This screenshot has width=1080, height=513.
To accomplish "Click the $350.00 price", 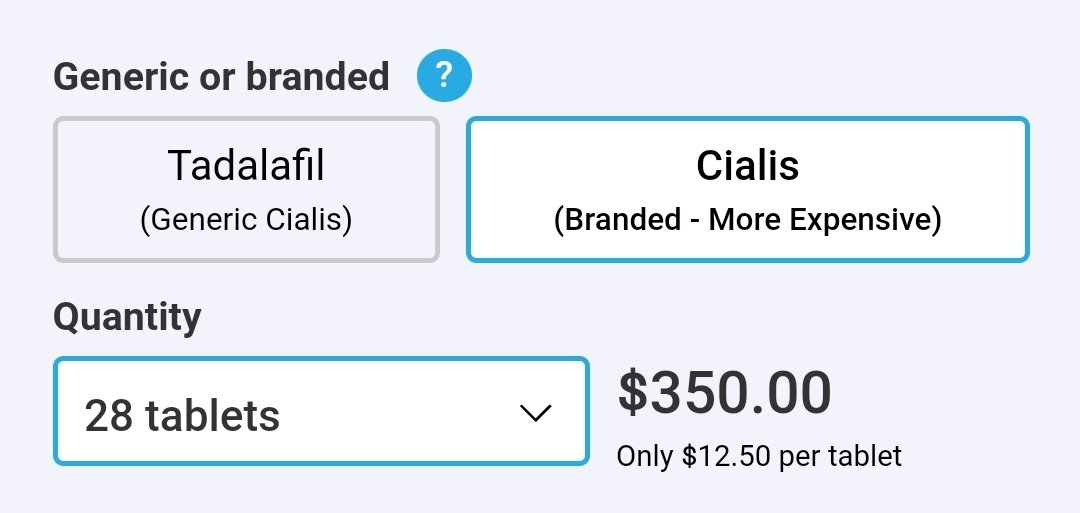I will tap(725, 392).
